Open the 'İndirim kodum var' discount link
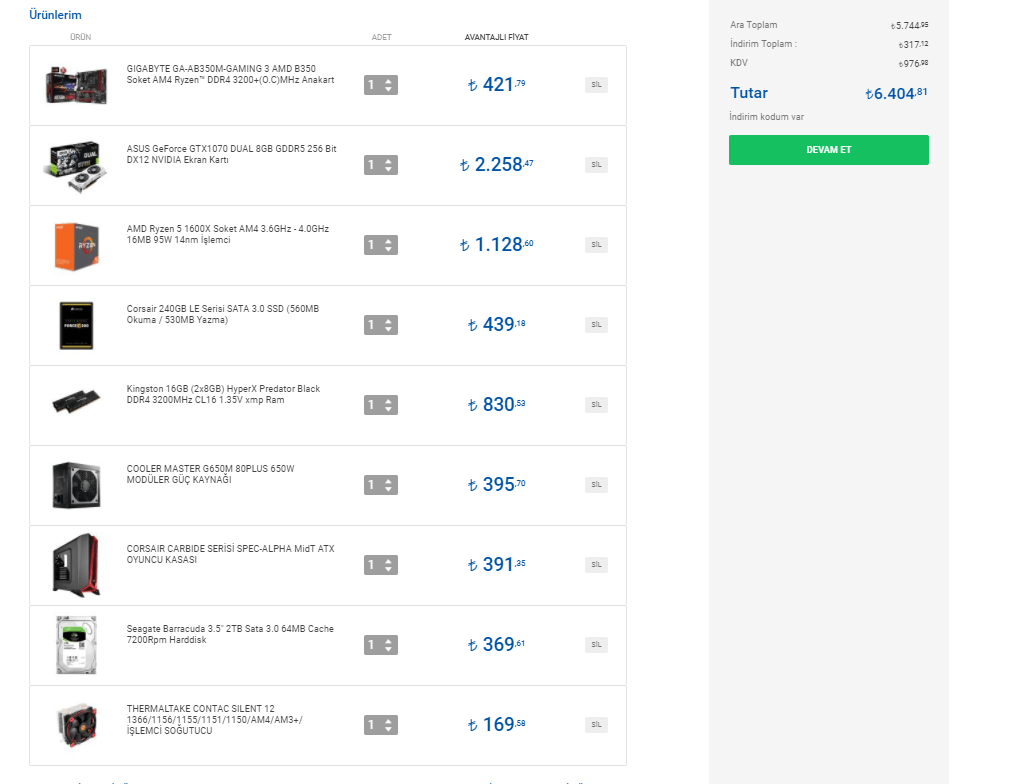This screenshot has height=784, width=1016. pyautogui.click(x=767, y=117)
